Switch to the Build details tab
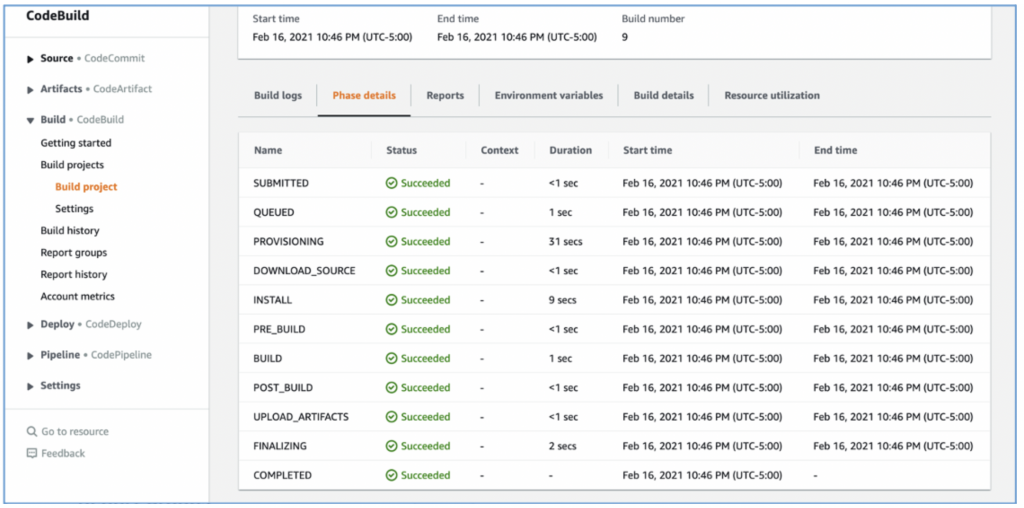Image resolution: width=1024 pixels, height=508 pixels. tap(664, 95)
